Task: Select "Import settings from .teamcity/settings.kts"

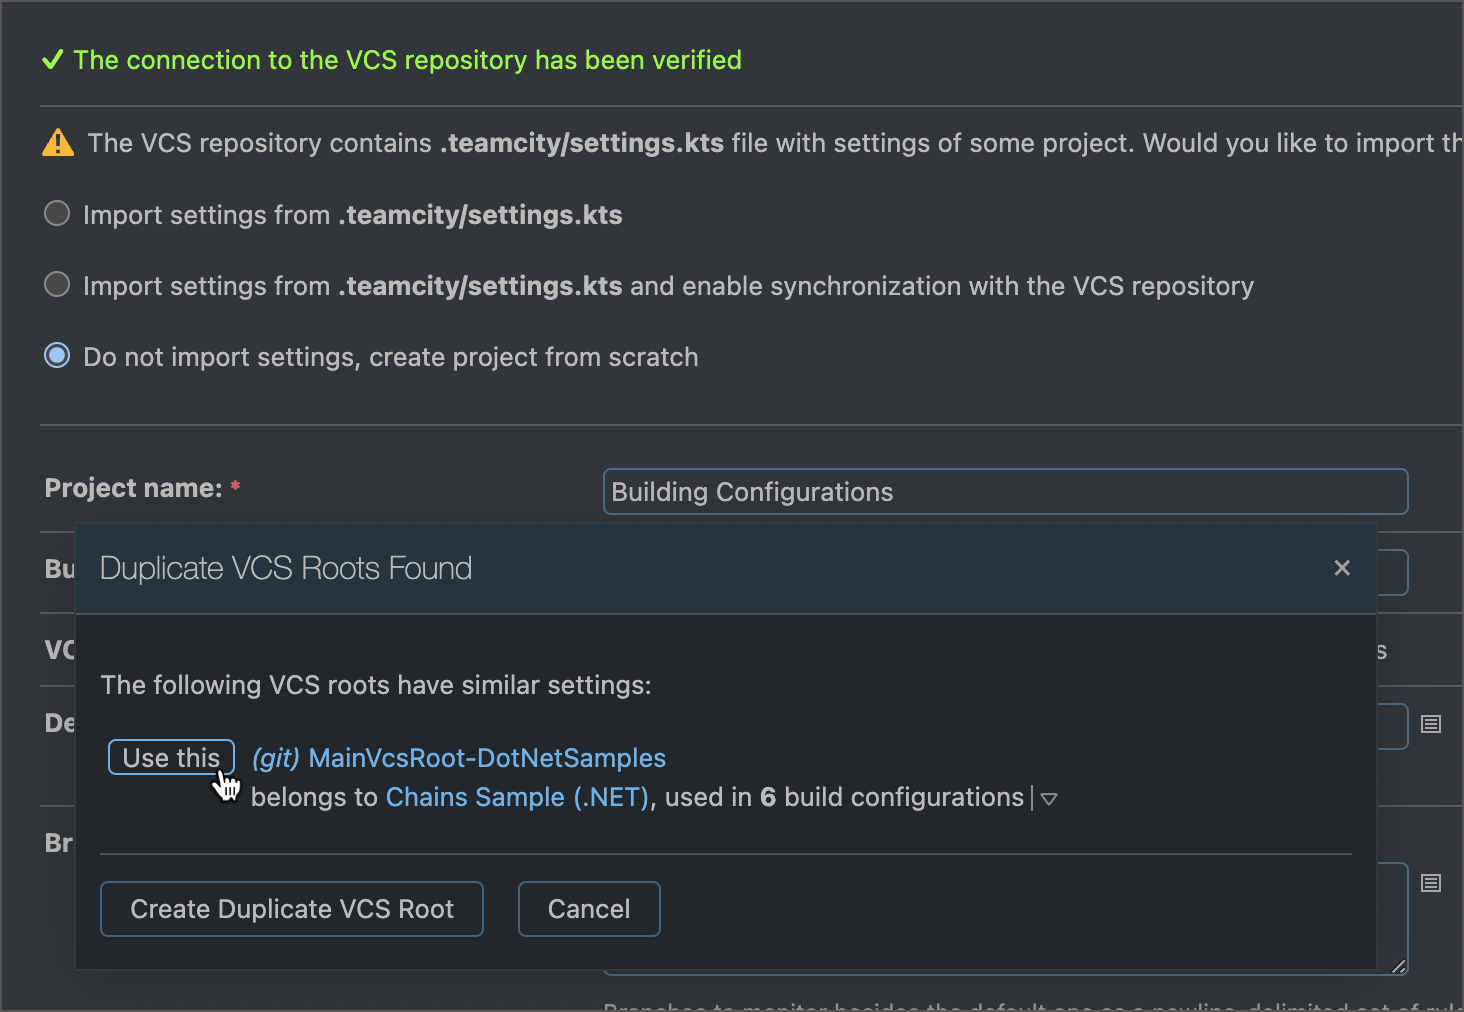Action: point(57,213)
